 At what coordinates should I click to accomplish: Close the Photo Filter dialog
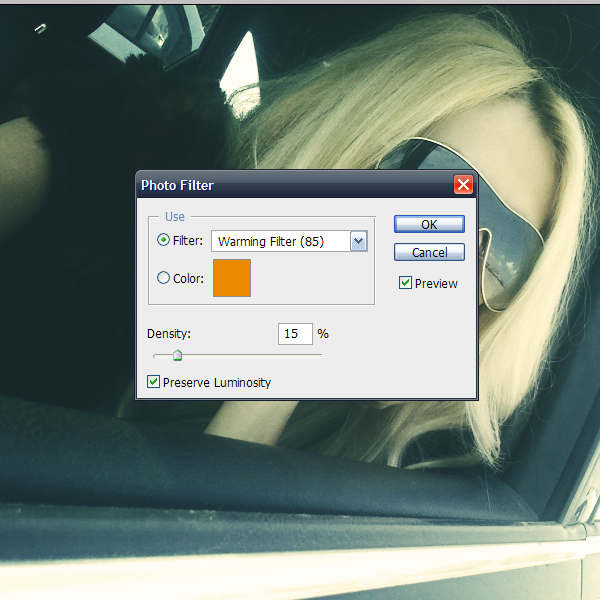point(463,185)
